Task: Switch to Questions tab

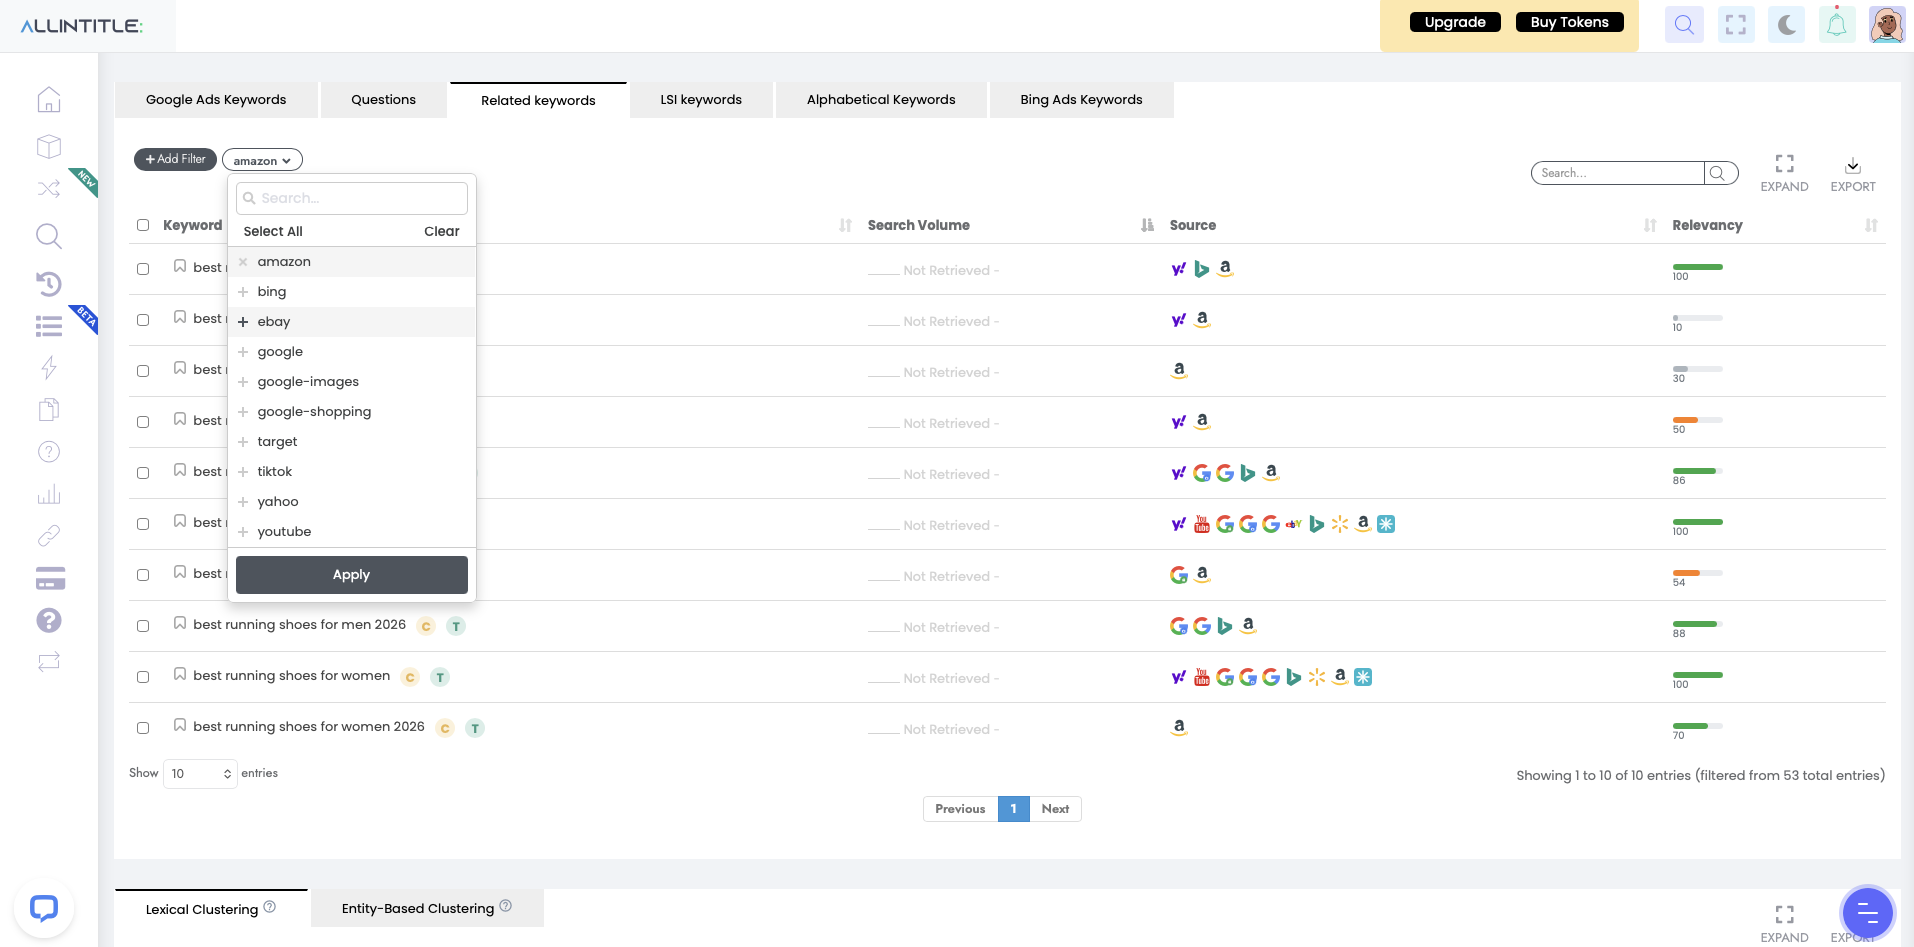Action: (x=383, y=100)
